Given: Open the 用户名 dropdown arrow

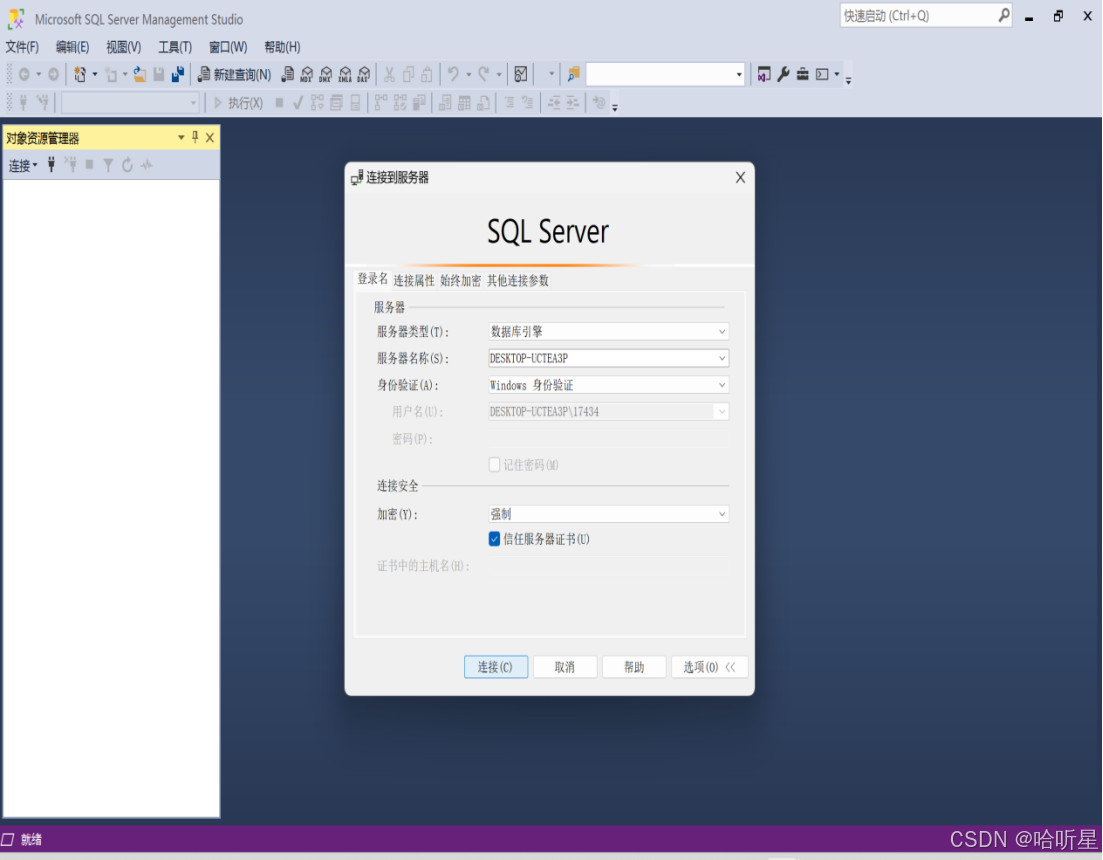Looking at the screenshot, I should coord(722,411).
